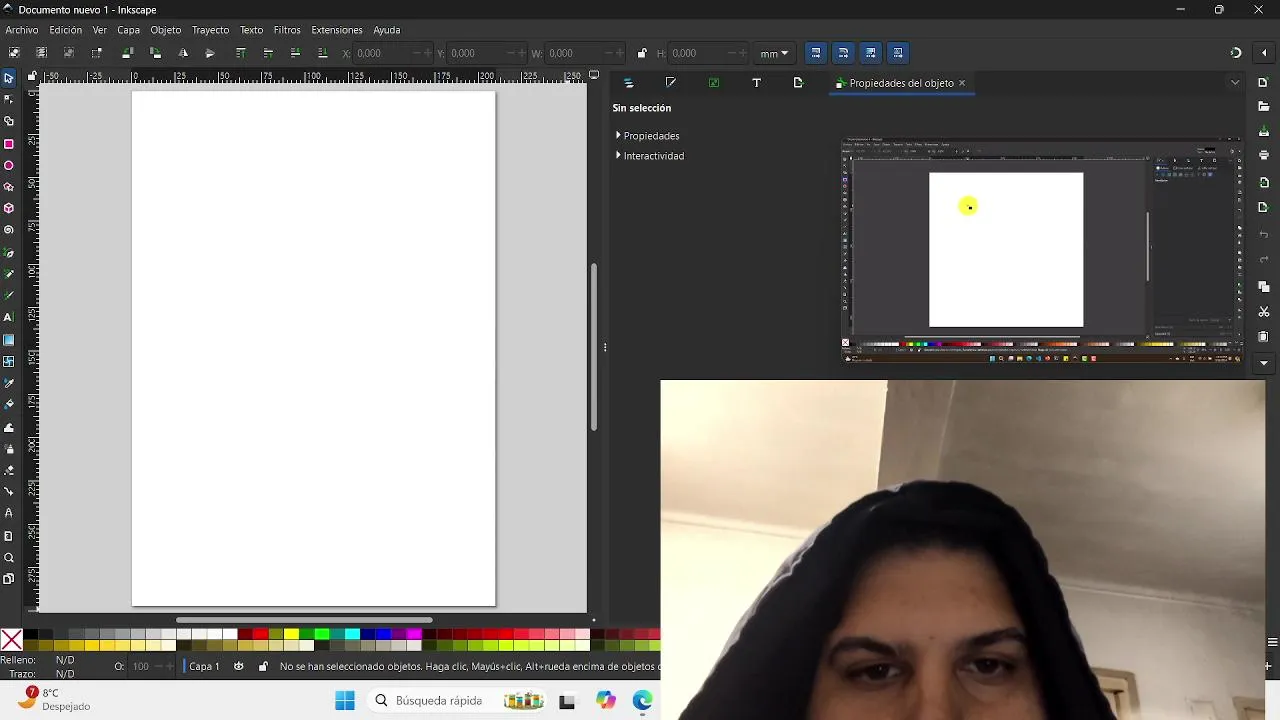This screenshot has width=1280, height=720.
Task: Click the Windows Start button
Action: point(345,701)
